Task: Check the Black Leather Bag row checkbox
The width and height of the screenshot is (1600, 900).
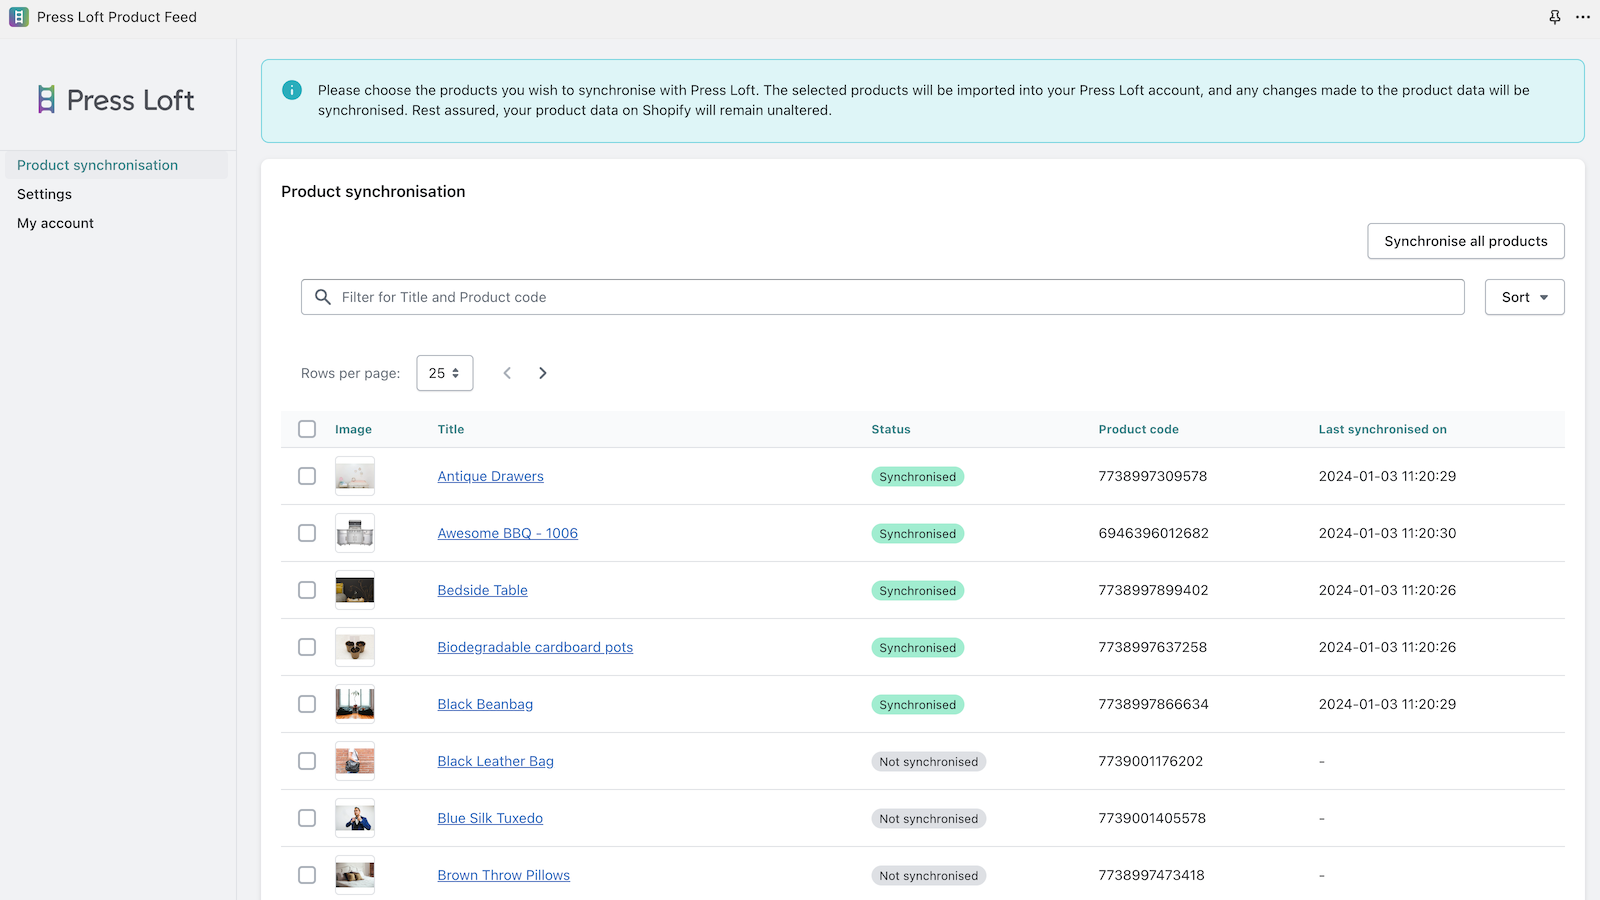Action: coord(307,761)
